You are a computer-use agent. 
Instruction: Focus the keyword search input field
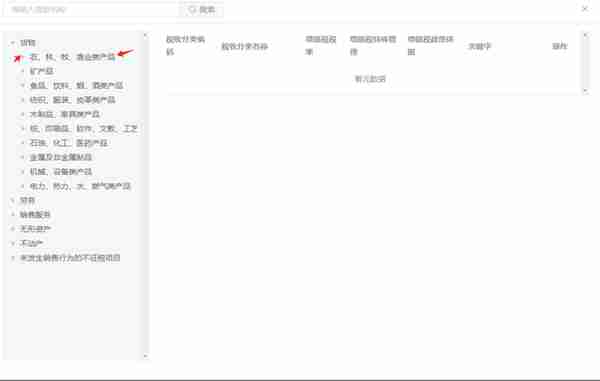(92, 10)
